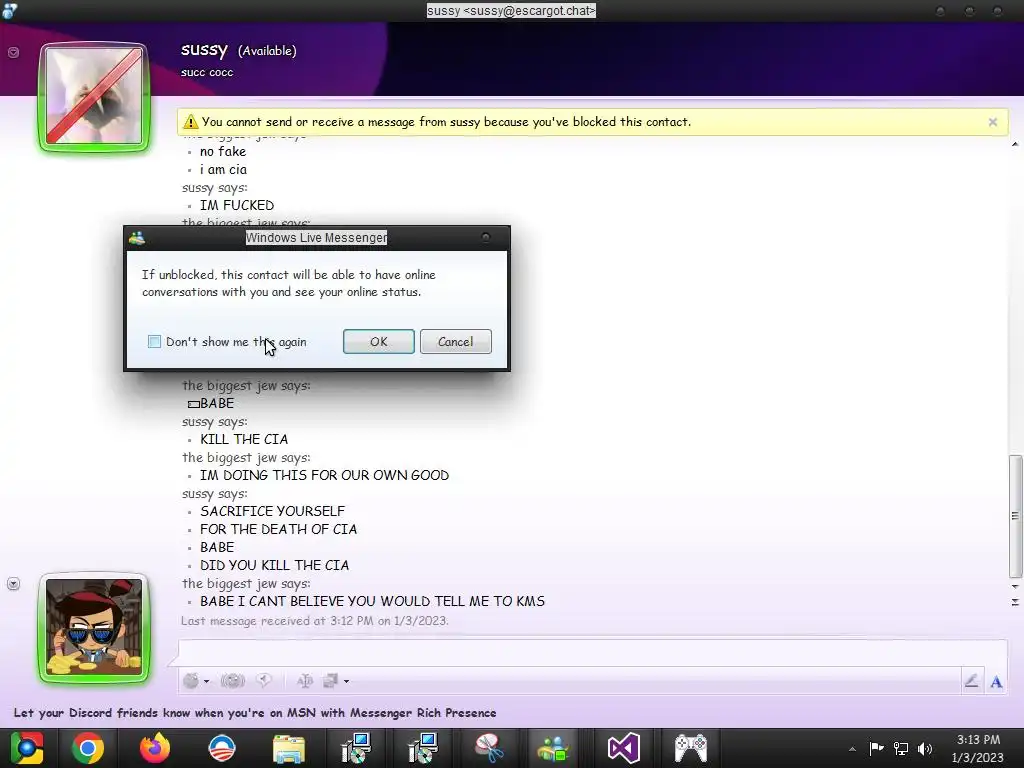1024x768 pixels.
Task: Click "Last message received at 3:12 PM" line
Action: 315,620
